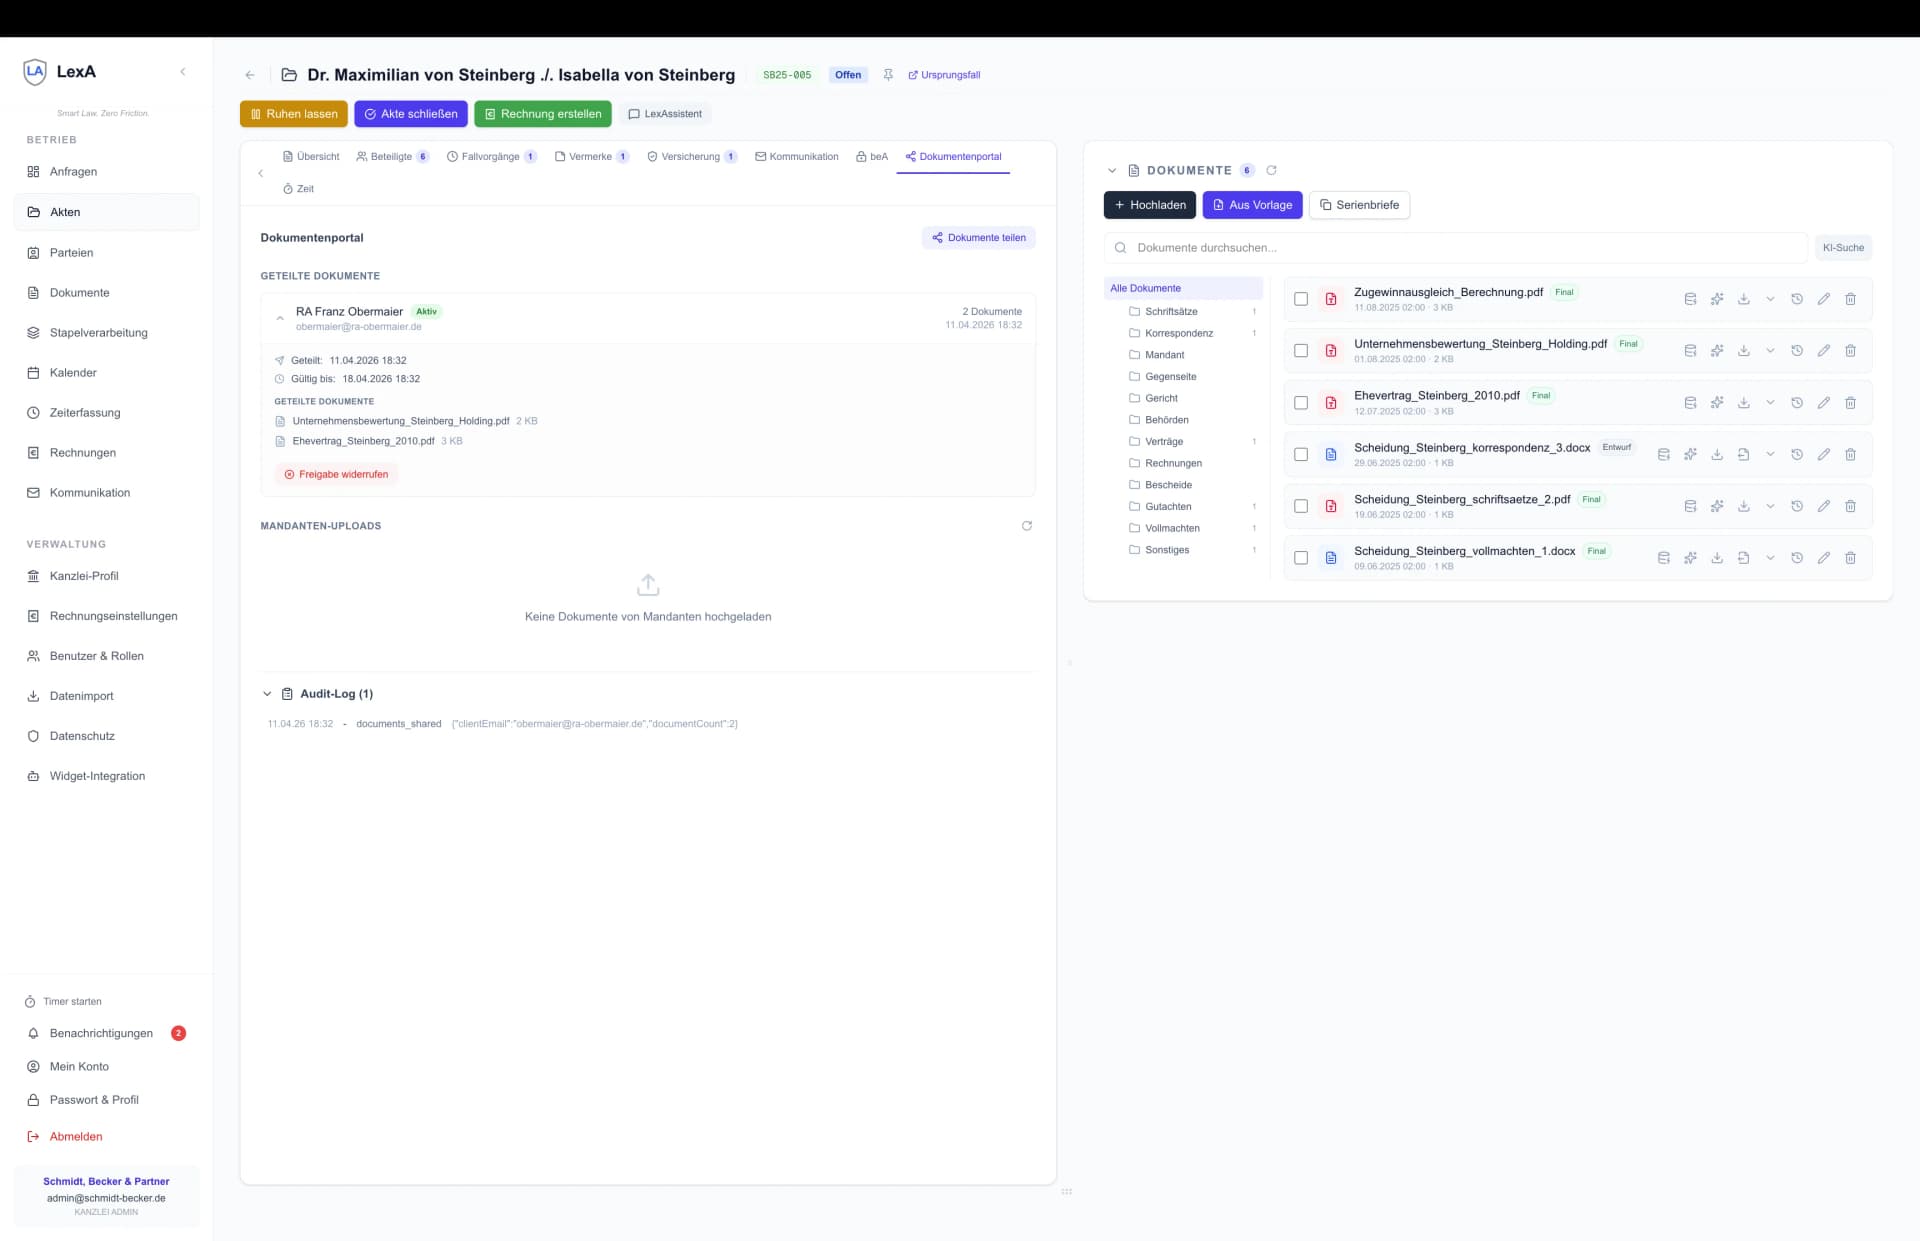Download Zugewinnausgleich_Berechnung.pdf

point(1743,299)
